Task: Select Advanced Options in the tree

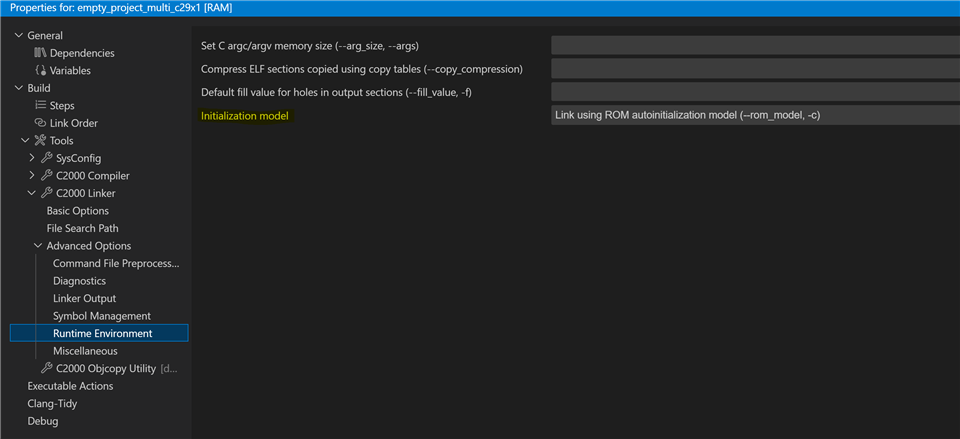Action: tap(89, 246)
